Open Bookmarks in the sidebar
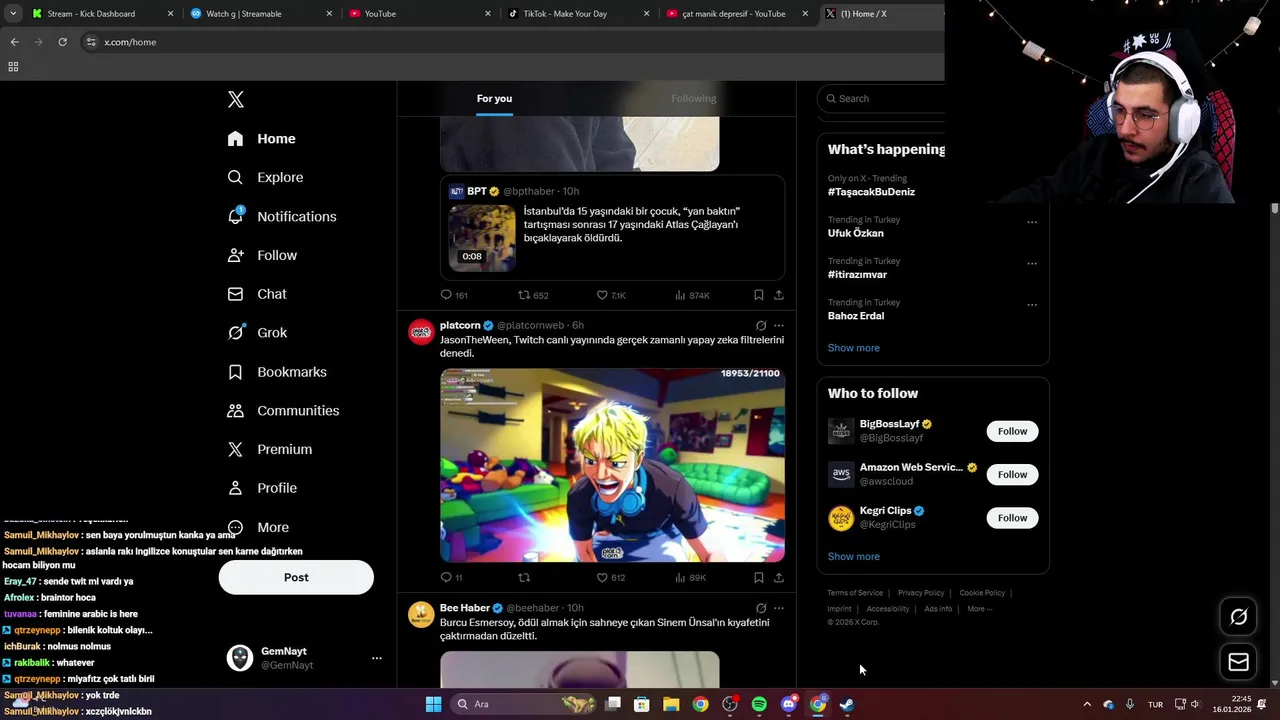 pos(278,372)
